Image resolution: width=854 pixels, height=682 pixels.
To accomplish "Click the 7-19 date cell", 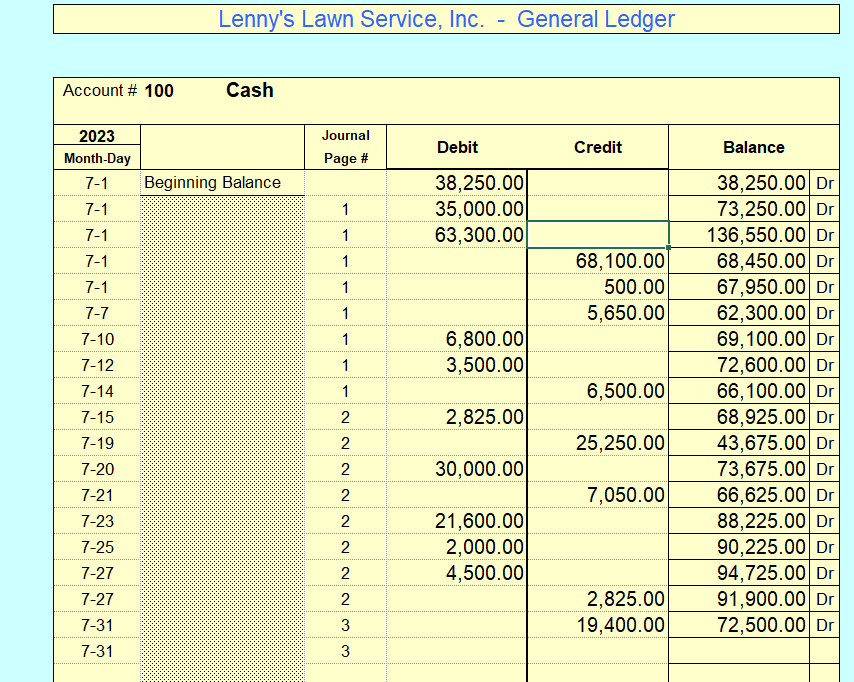I will pyautogui.click(x=97, y=443).
